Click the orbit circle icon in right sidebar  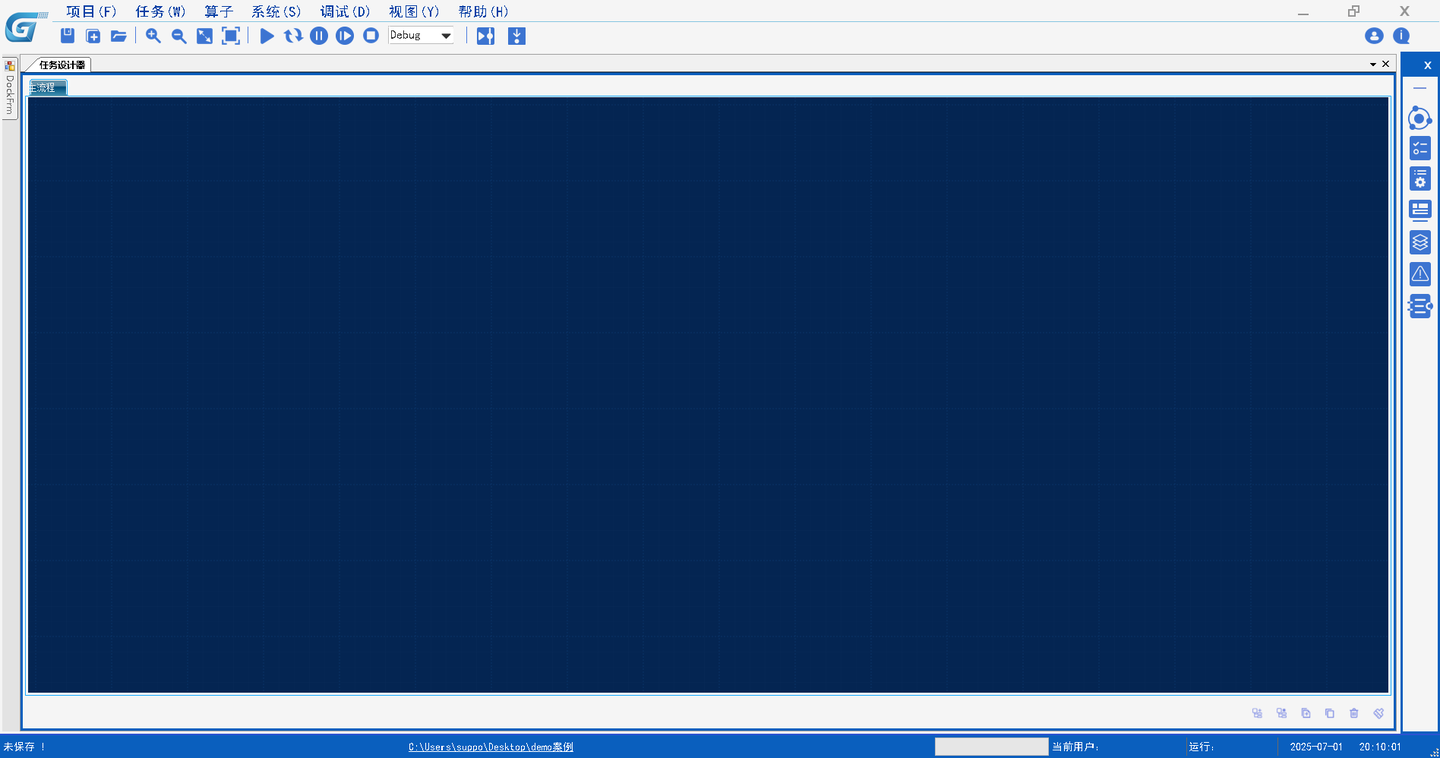tap(1420, 119)
